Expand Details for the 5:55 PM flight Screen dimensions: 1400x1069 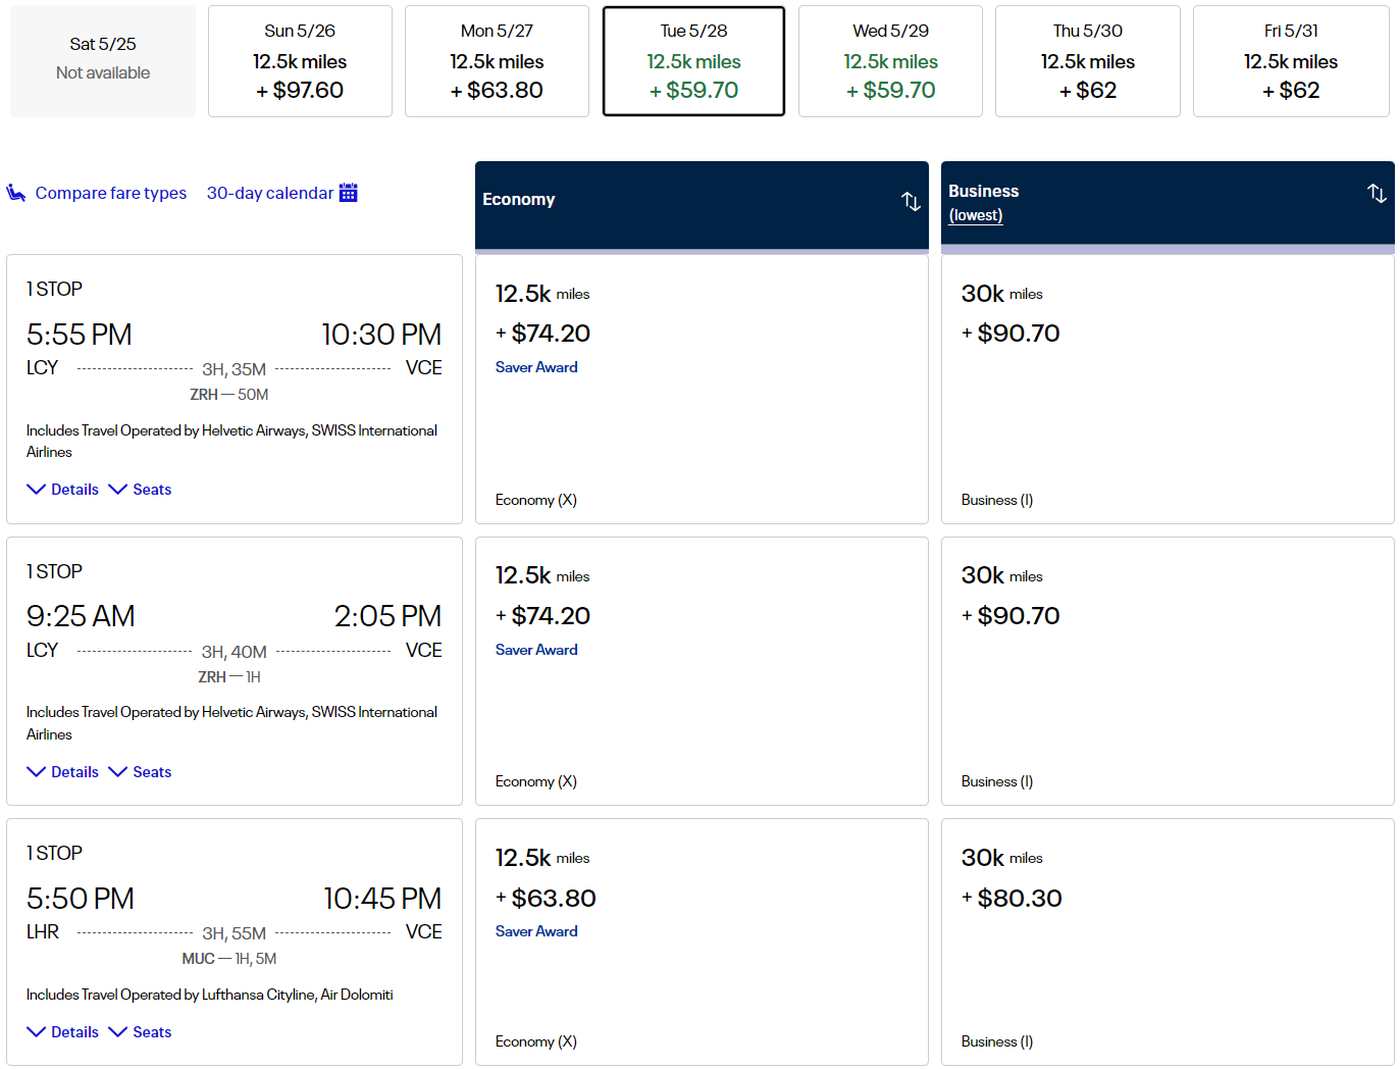[x=63, y=489]
